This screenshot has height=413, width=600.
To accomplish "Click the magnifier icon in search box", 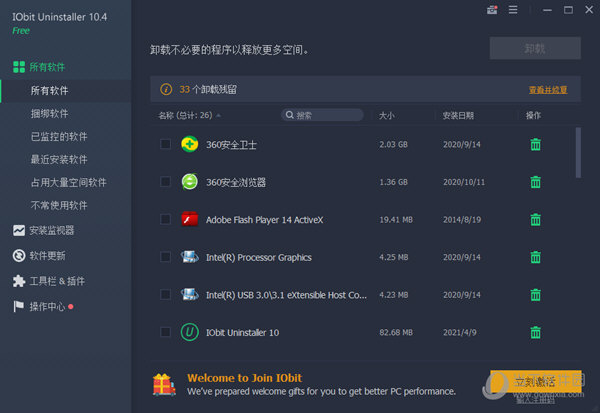I will (290, 115).
